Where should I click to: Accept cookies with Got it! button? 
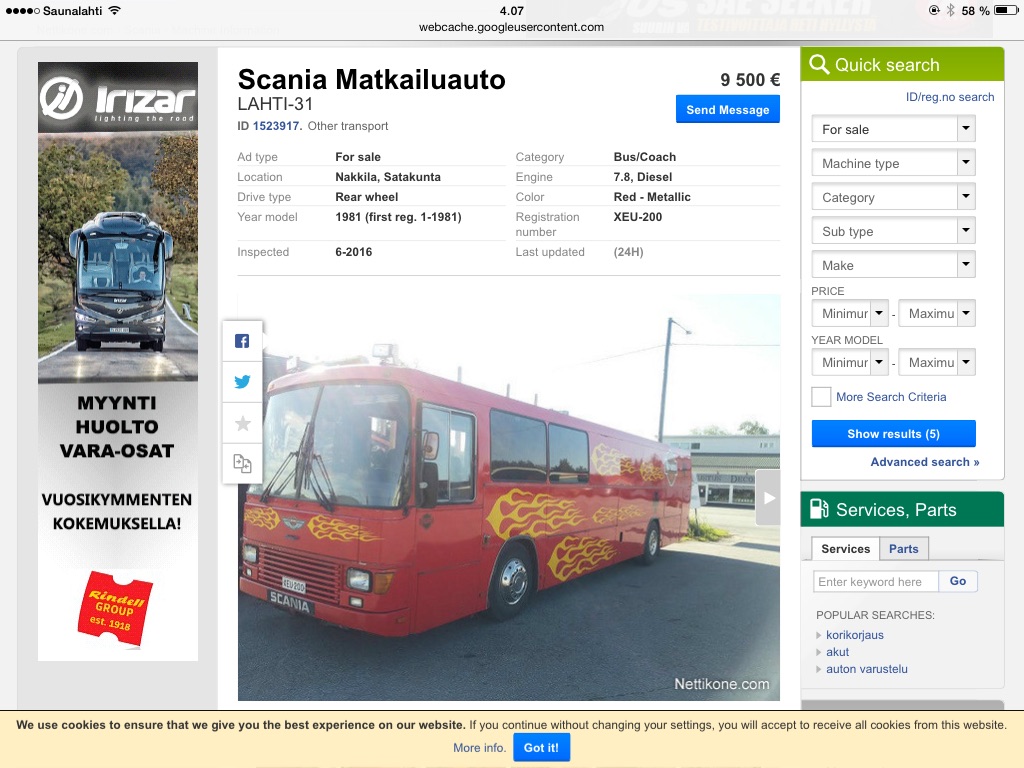(x=542, y=748)
